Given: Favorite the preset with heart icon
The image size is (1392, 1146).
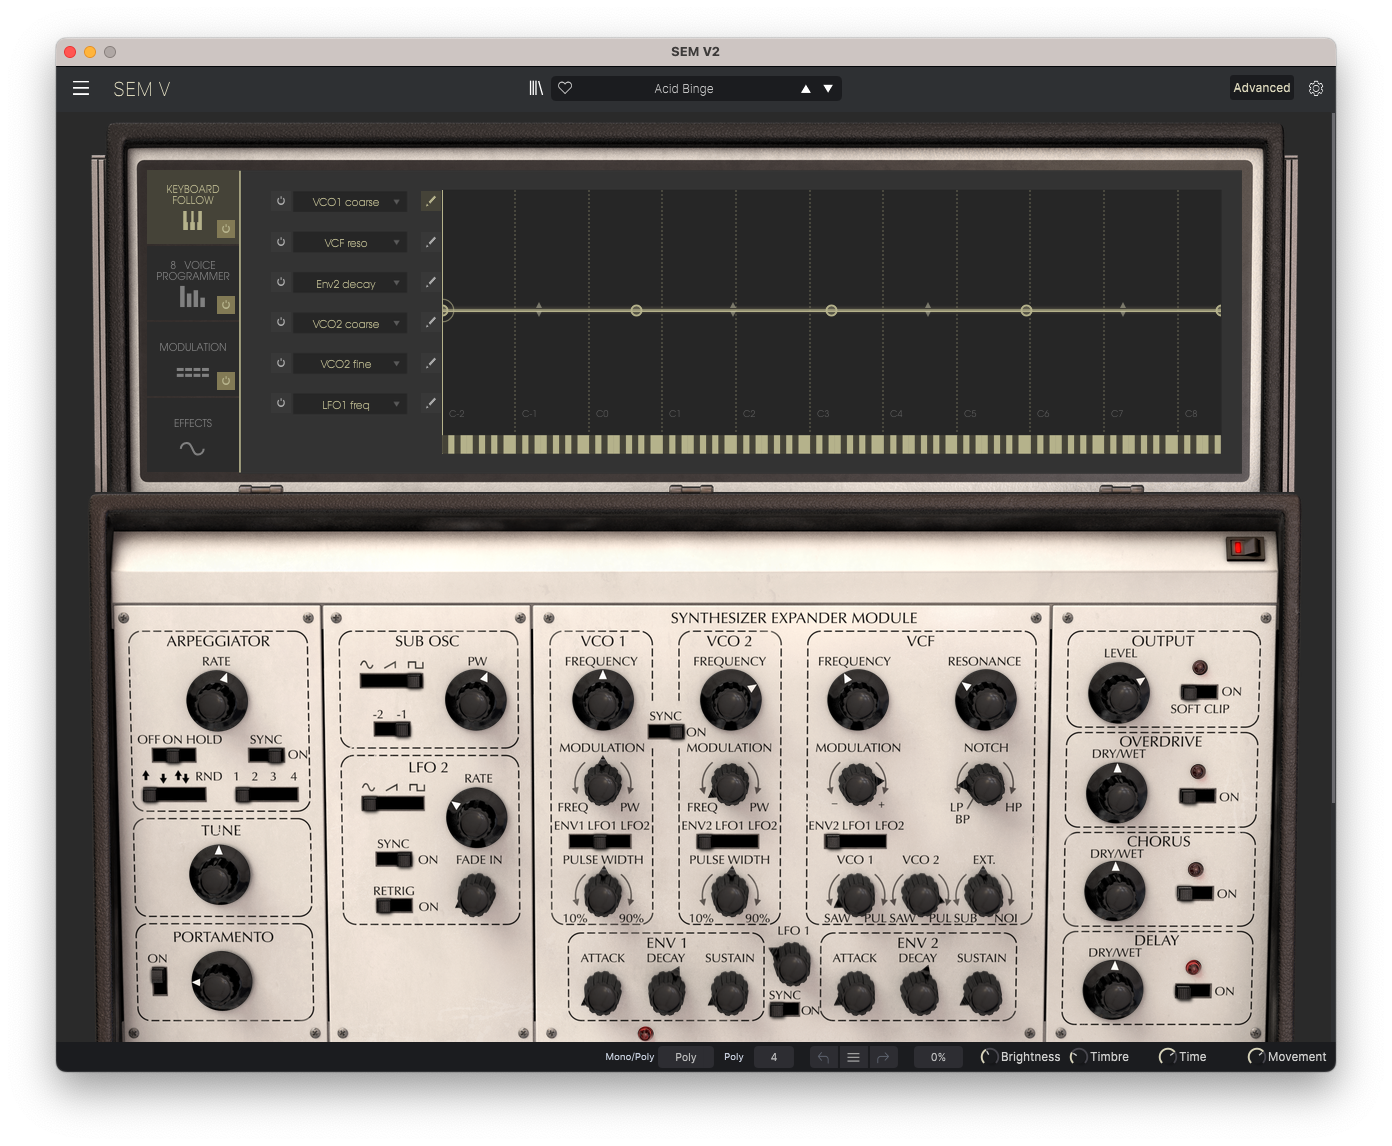Looking at the screenshot, I should pyautogui.click(x=565, y=88).
